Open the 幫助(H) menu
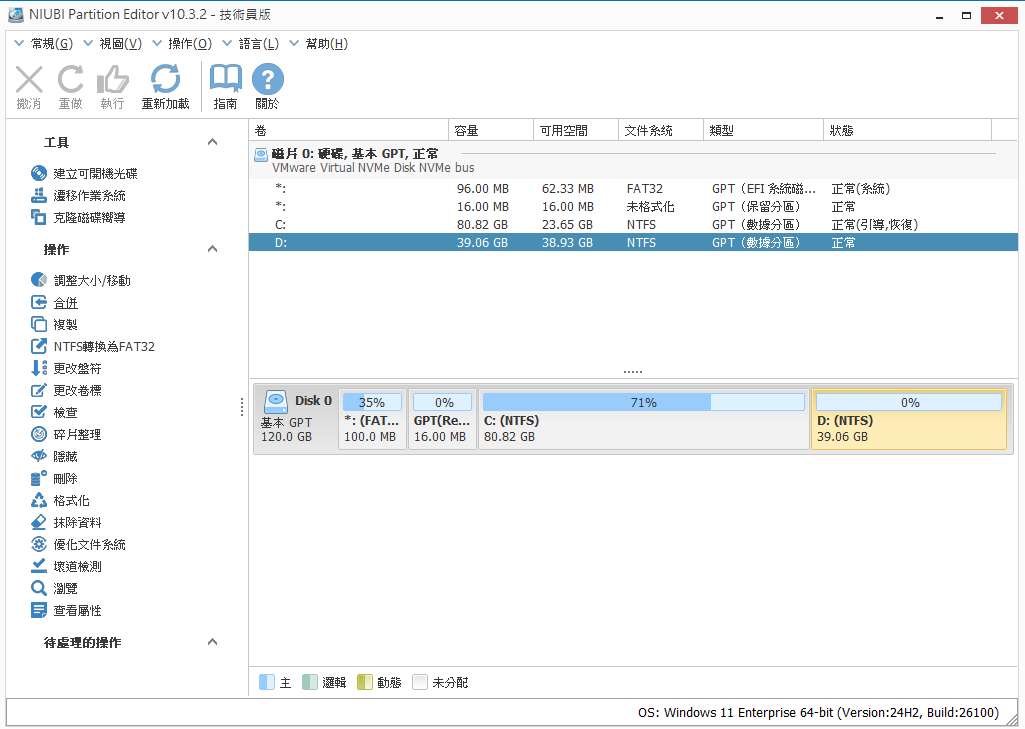The height and width of the screenshot is (729, 1025). click(319, 44)
